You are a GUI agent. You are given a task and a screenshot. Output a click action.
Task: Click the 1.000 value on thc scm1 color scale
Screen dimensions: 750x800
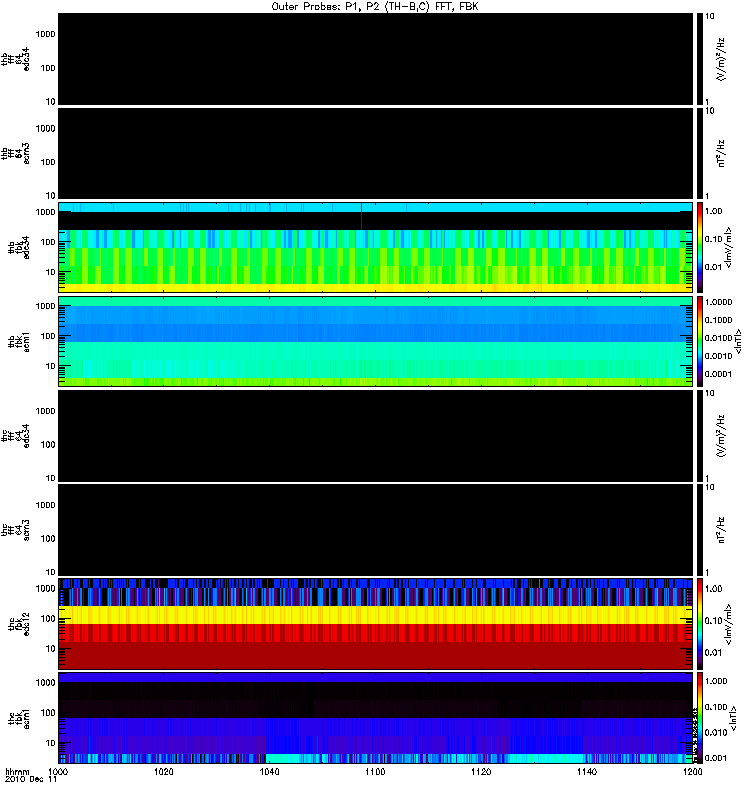click(x=716, y=682)
